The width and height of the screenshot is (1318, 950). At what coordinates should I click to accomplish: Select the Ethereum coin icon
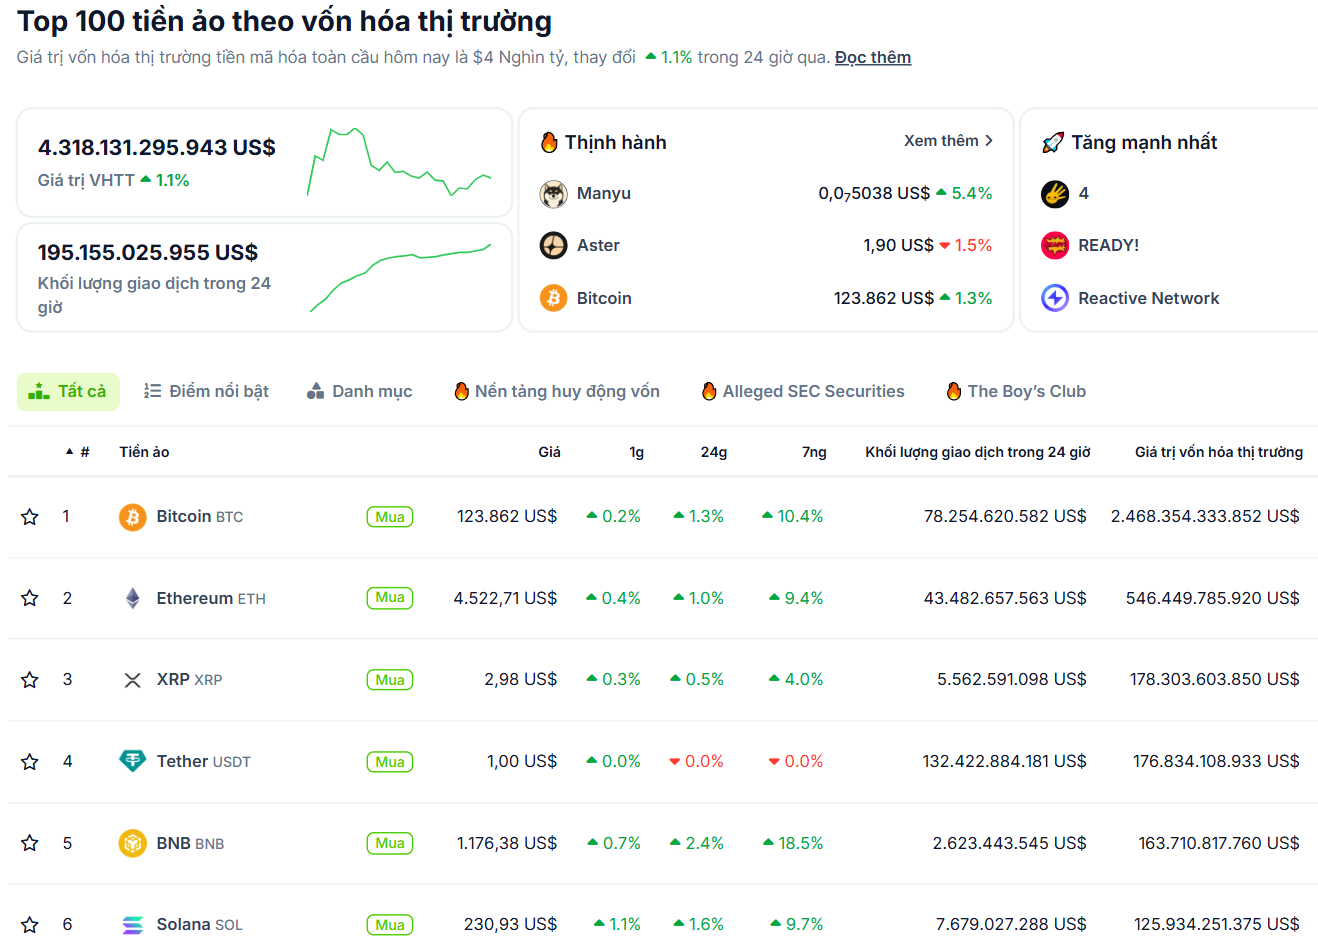pyautogui.click(x=132, y=598)
